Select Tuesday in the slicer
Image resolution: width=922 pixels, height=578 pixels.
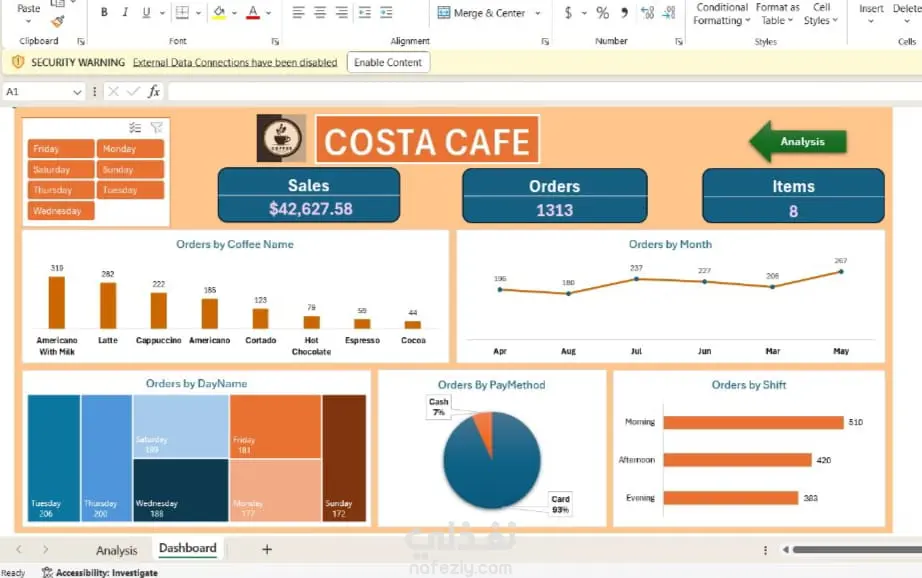[x=131, y=190]
